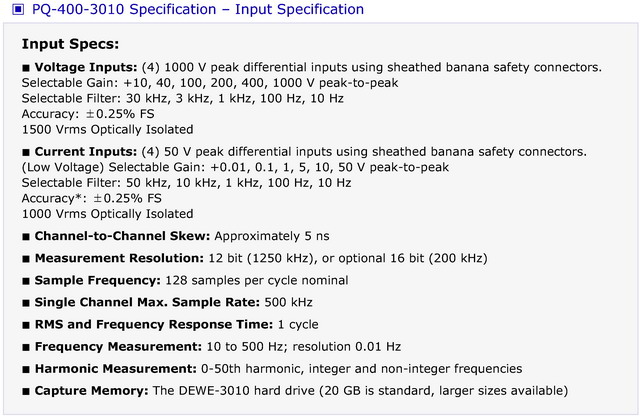640x417 pixels.
Task: Click the Frequency Measurement label
Action: coord(118,347)
